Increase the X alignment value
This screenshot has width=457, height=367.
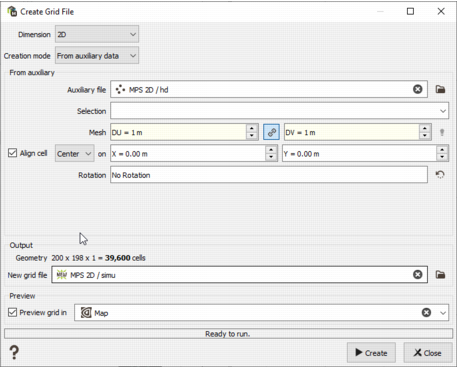(x=271, y=150)
